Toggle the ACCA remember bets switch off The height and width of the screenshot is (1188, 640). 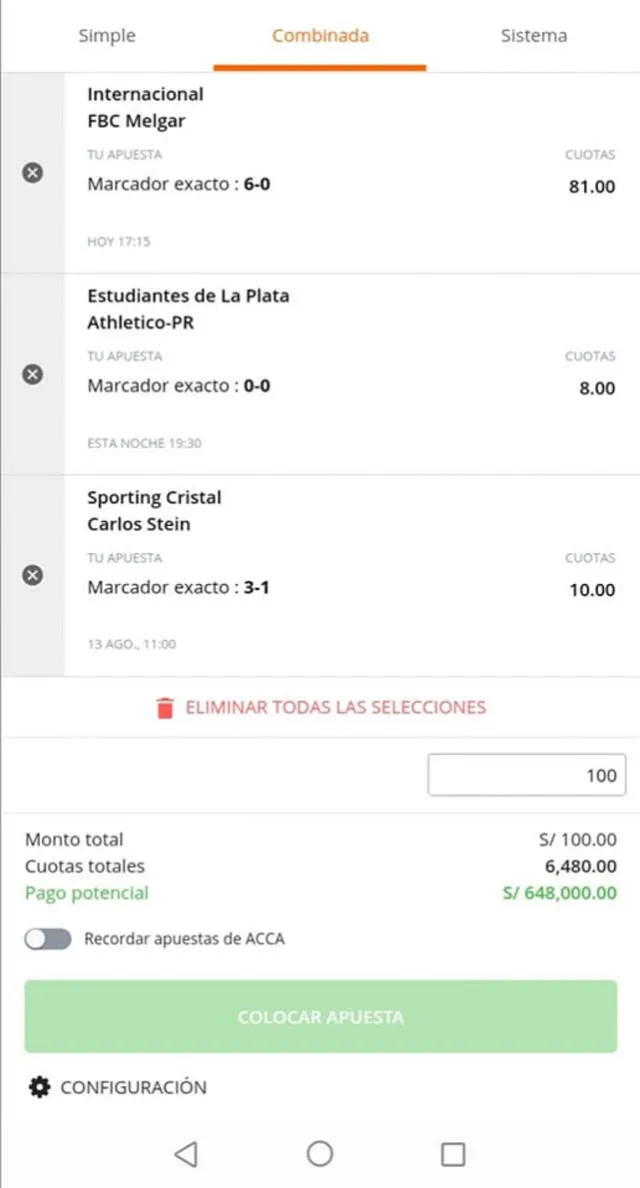(47, 939)
